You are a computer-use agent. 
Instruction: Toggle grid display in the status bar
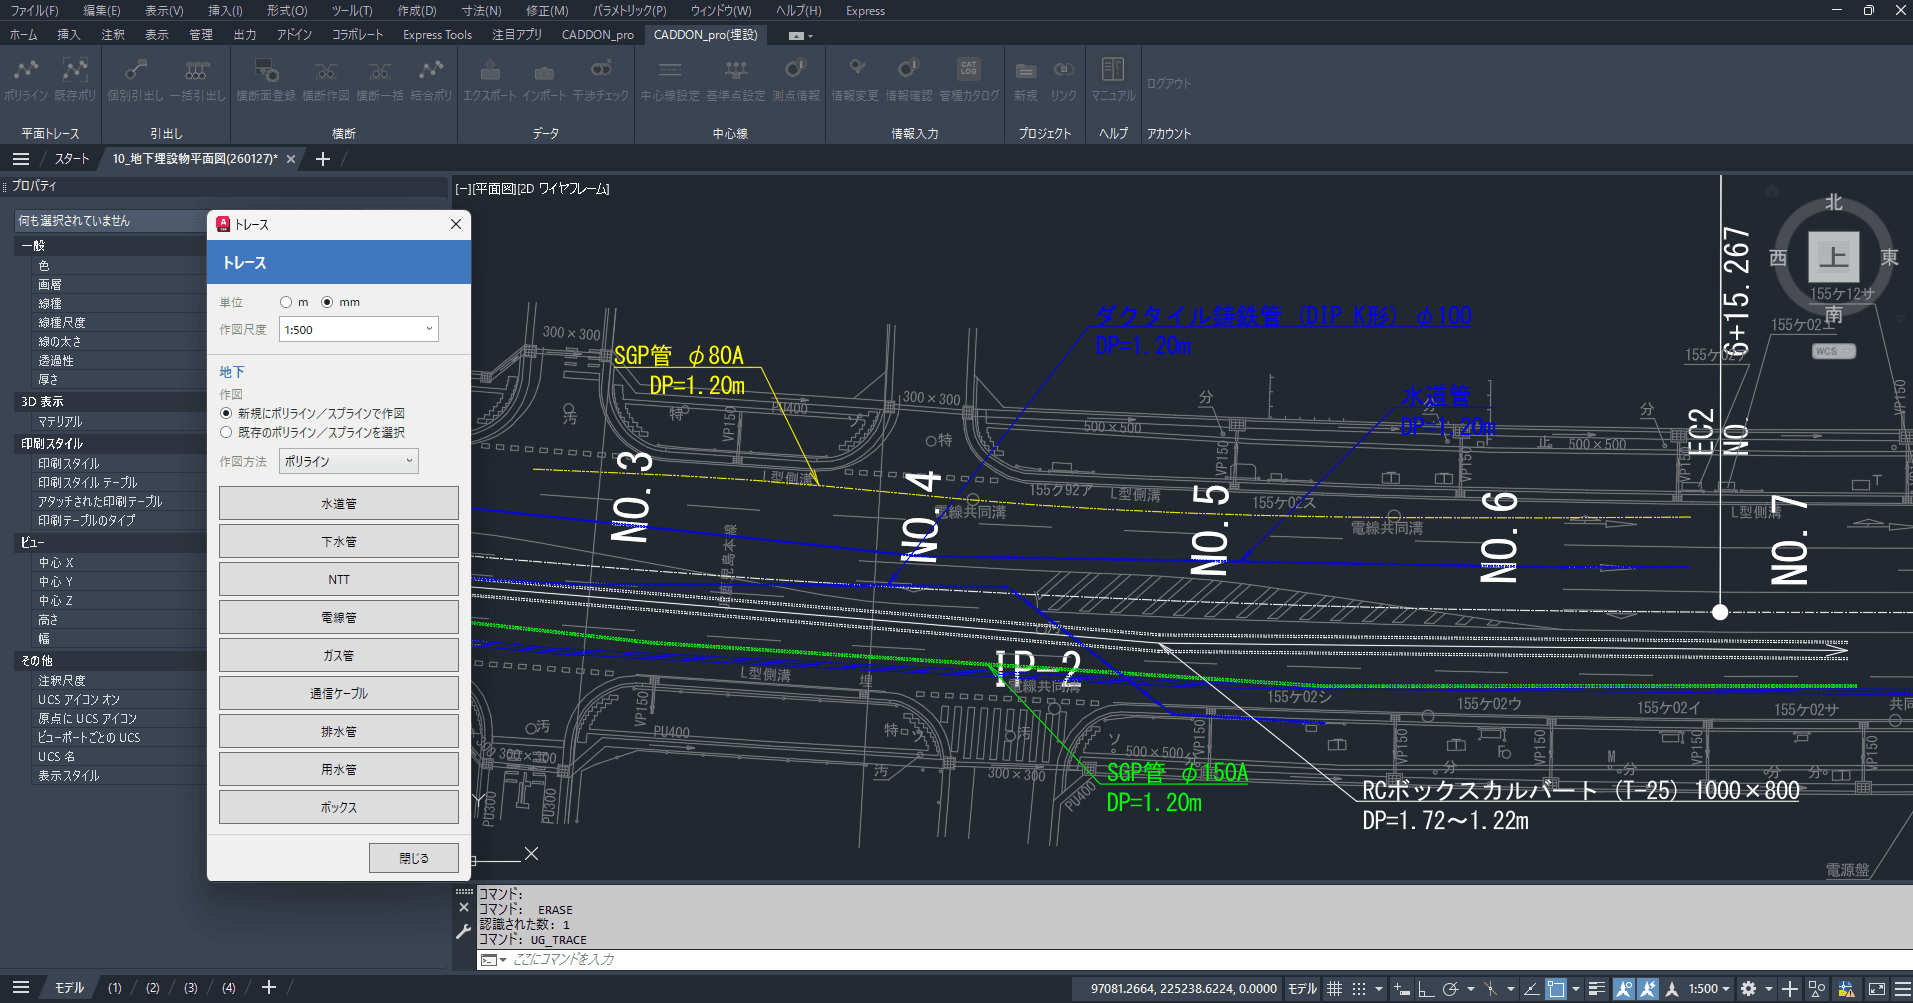pyautogui.click(x=1334, y=989)
